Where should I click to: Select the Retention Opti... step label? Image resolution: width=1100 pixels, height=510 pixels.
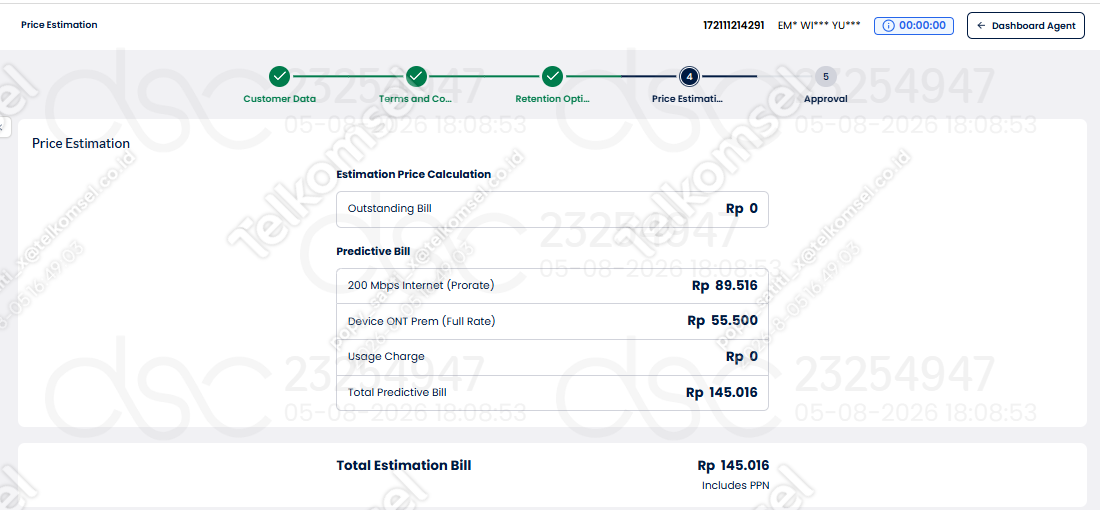tap(553, 99)
